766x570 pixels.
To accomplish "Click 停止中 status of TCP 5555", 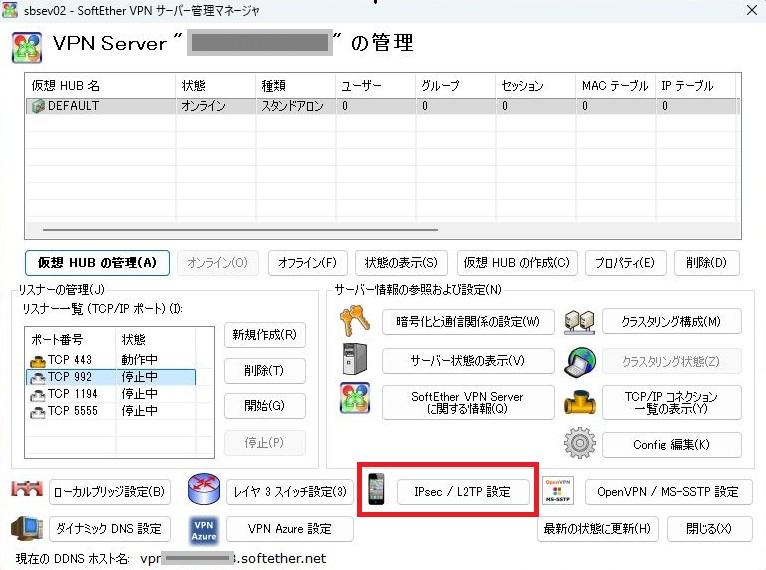I will pos(140,411).
